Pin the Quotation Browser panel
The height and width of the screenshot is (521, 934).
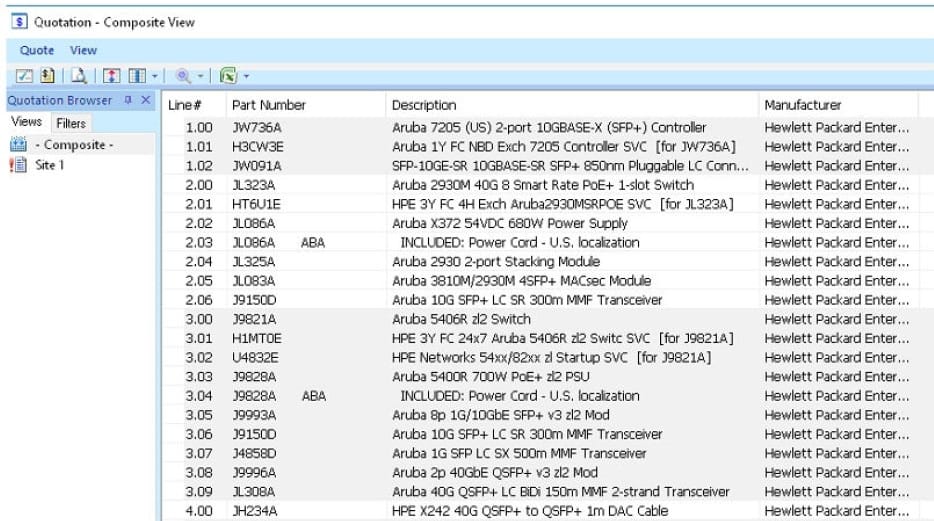[x=128, y=100]
